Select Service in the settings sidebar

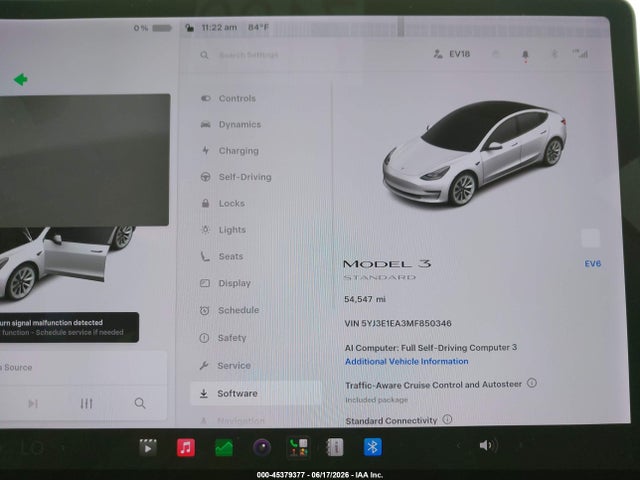(x=225, y=365)
